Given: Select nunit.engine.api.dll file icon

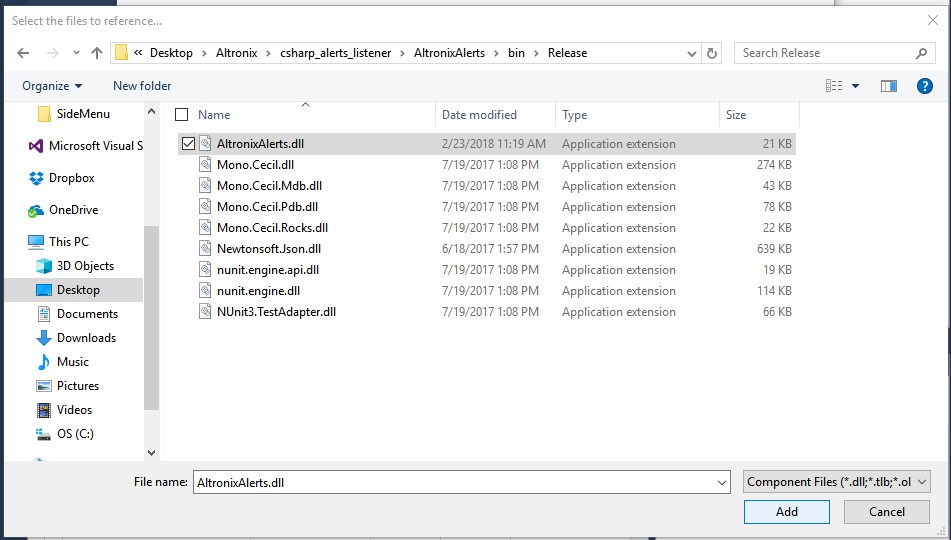Looking at the screenshot, I should tap(206, 269).
